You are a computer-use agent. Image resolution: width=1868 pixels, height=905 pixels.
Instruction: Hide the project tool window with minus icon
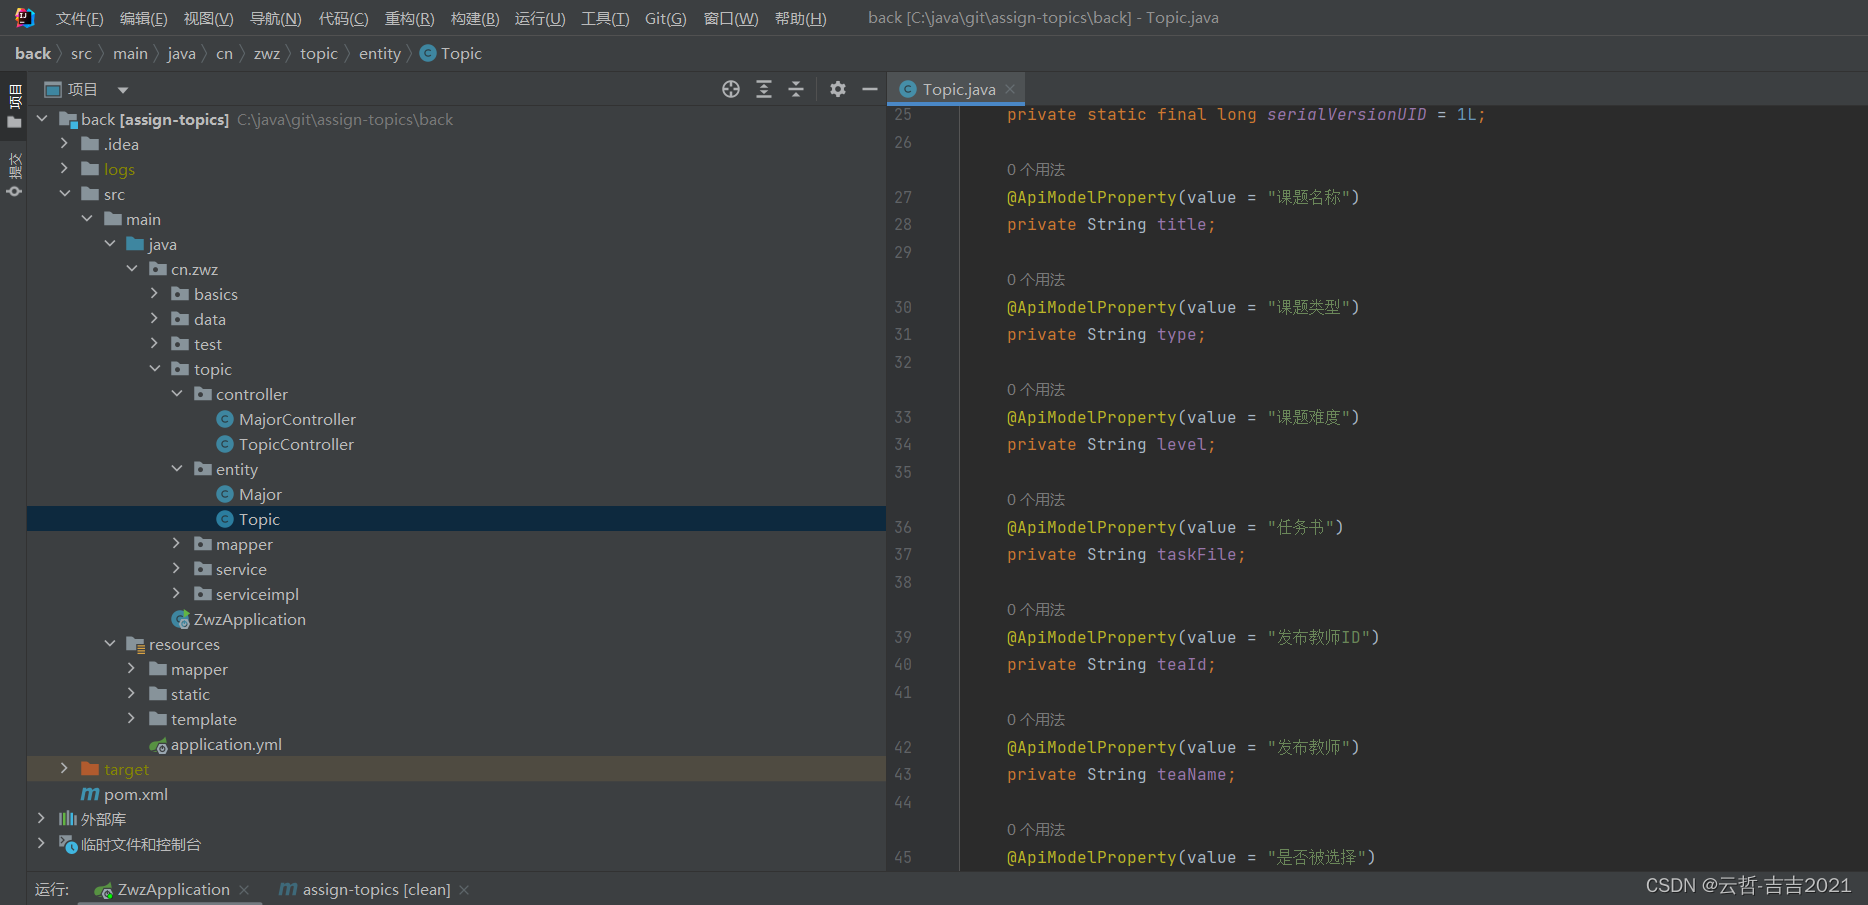(x=869, y=89)
